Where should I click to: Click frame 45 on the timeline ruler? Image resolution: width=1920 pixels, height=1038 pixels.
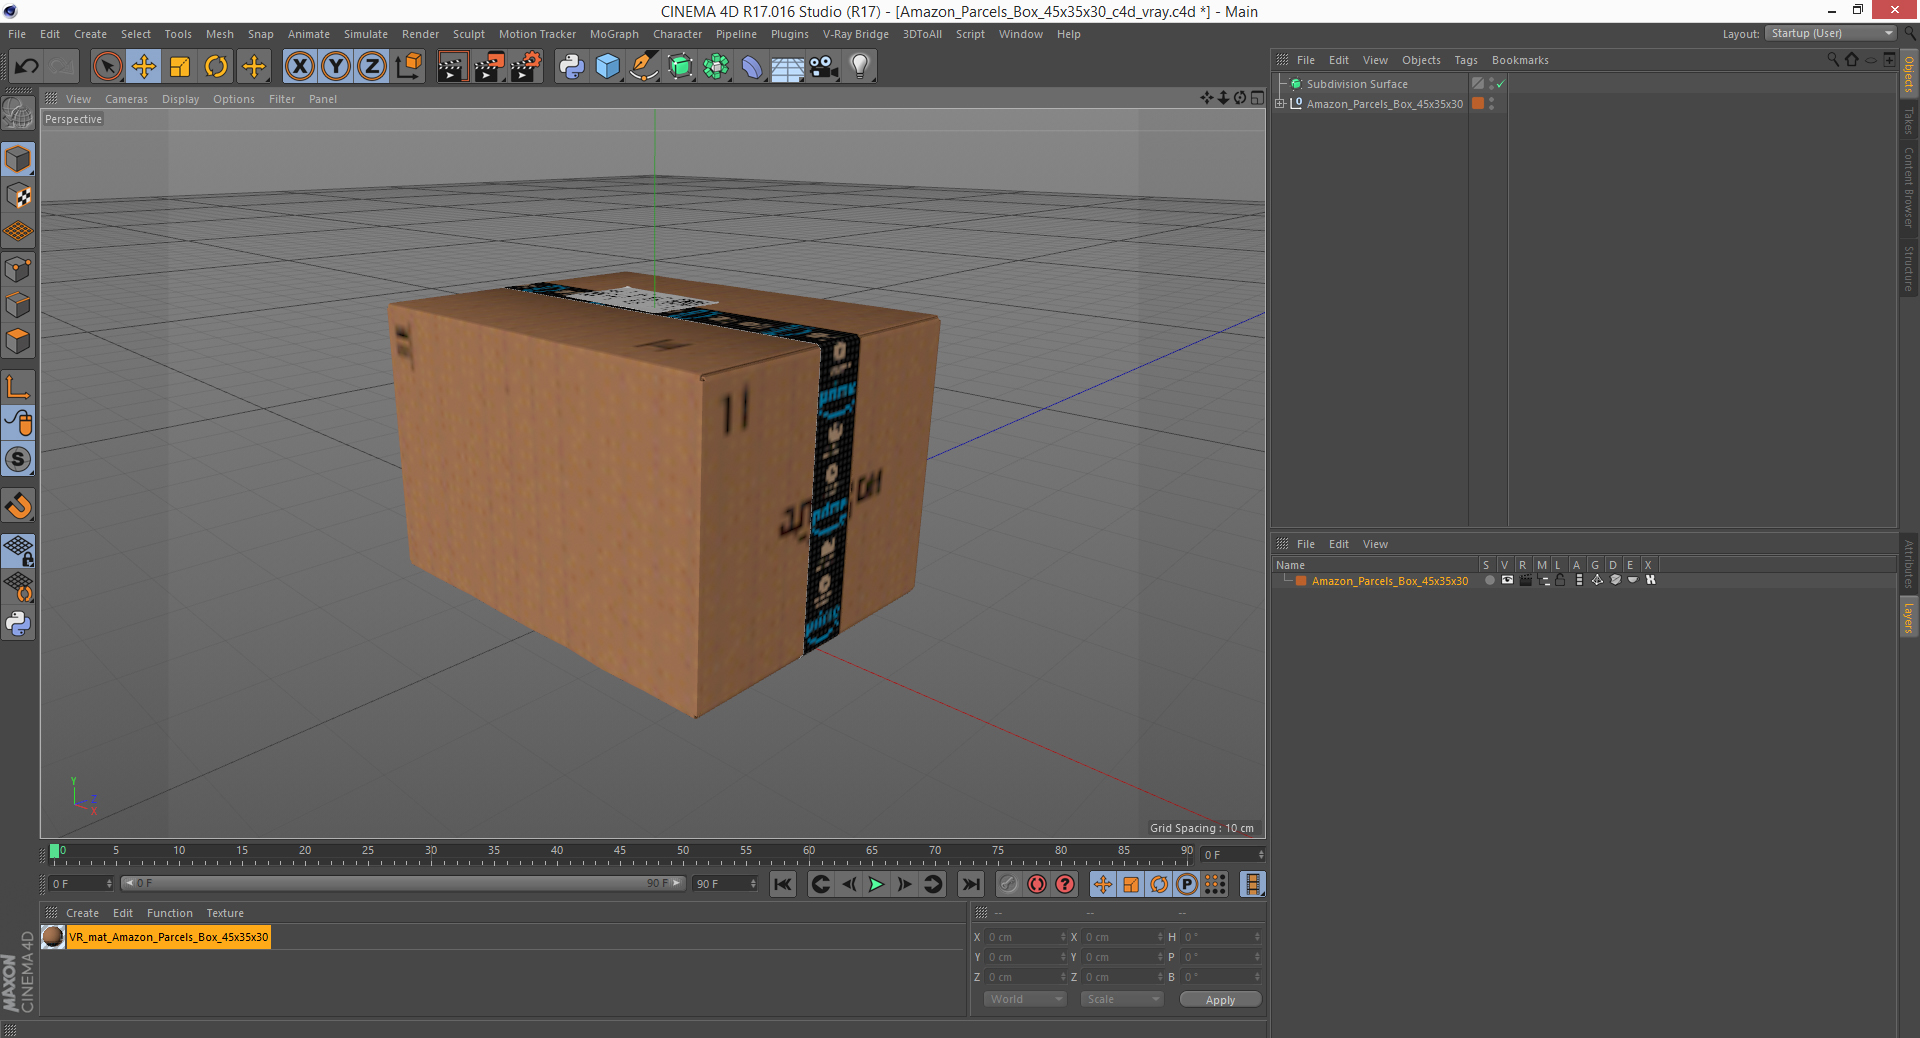[620, 852]
